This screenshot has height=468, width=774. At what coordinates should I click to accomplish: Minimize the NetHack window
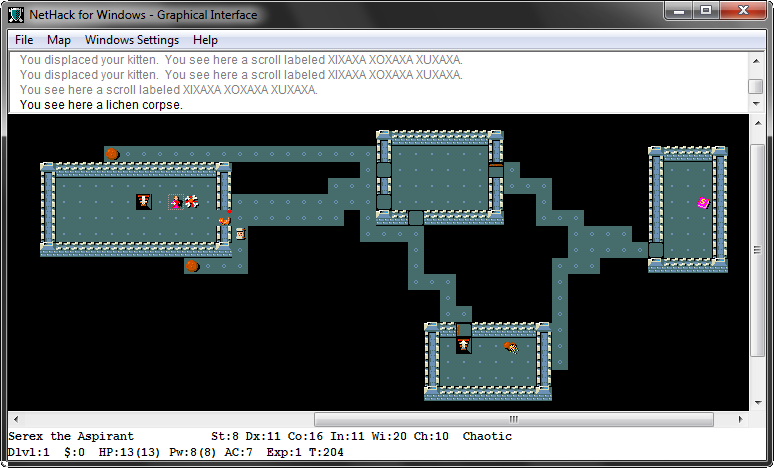[679, 10]
